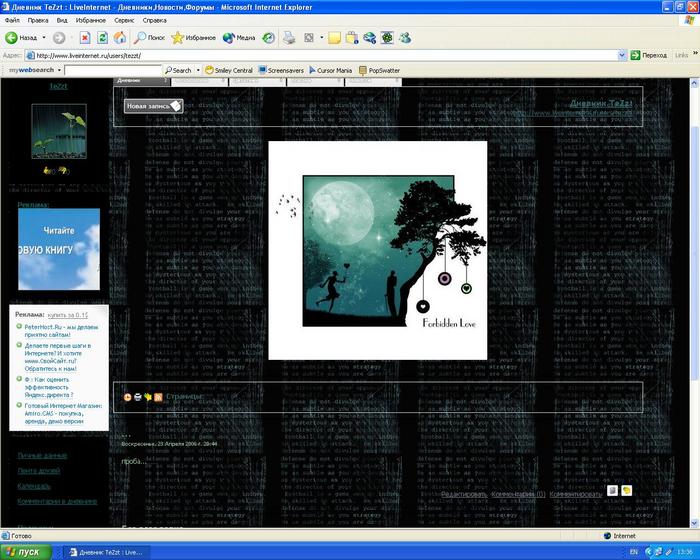Select the Дневник tab on the page
This screenshot has height=560, width=700.
point(142,81)
